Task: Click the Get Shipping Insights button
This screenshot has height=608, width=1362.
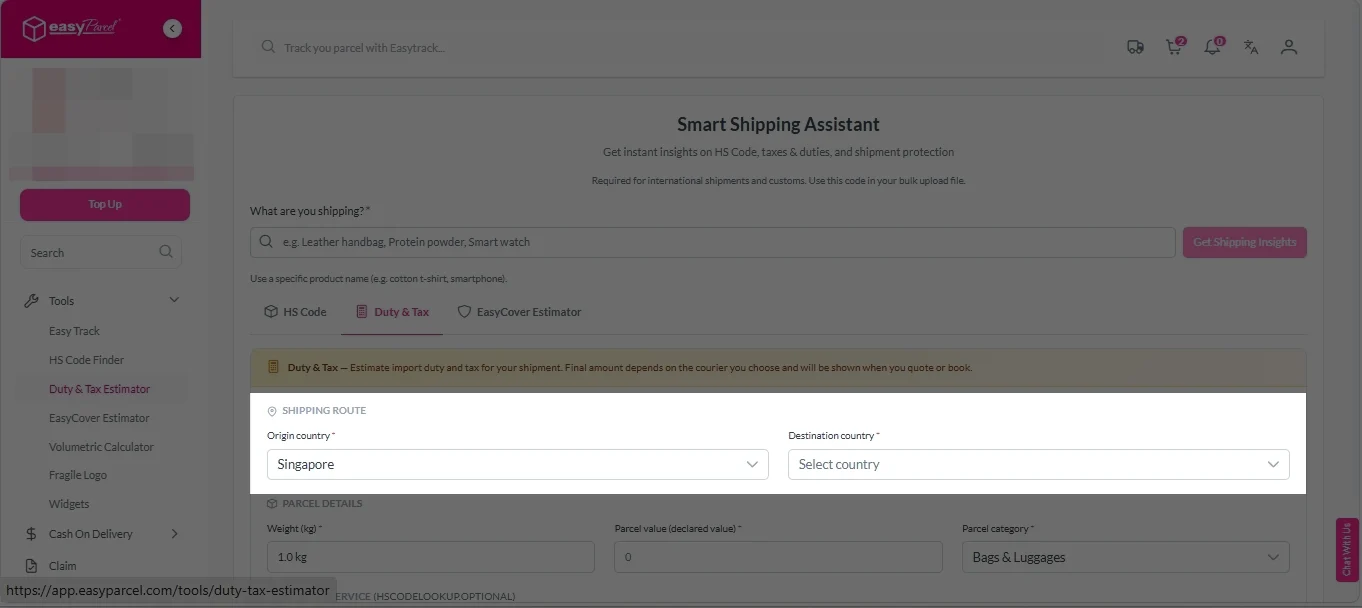Action: [x=1244, y=242]
